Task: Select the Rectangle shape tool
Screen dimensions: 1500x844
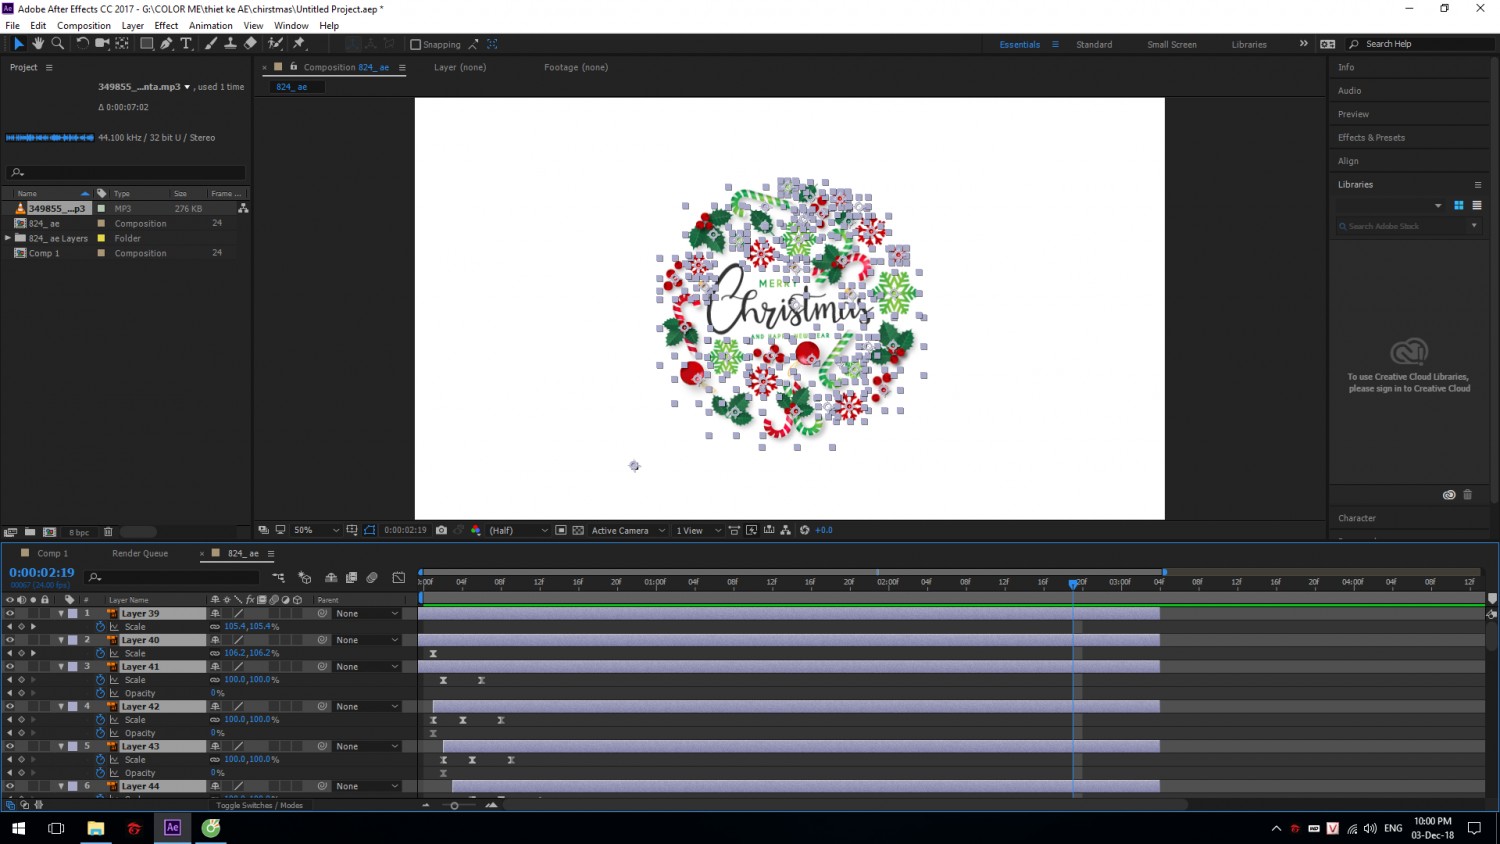Action: [147, 44]
